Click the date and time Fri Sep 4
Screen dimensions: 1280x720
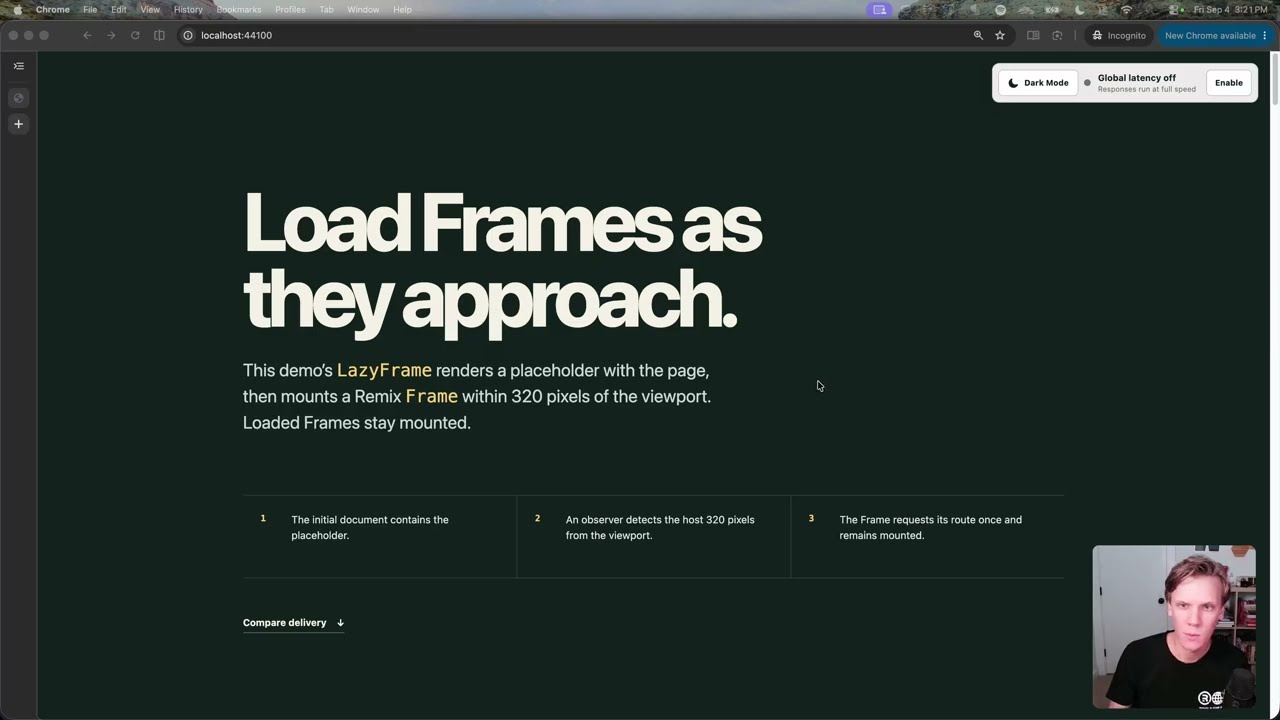click(1230, 9)
